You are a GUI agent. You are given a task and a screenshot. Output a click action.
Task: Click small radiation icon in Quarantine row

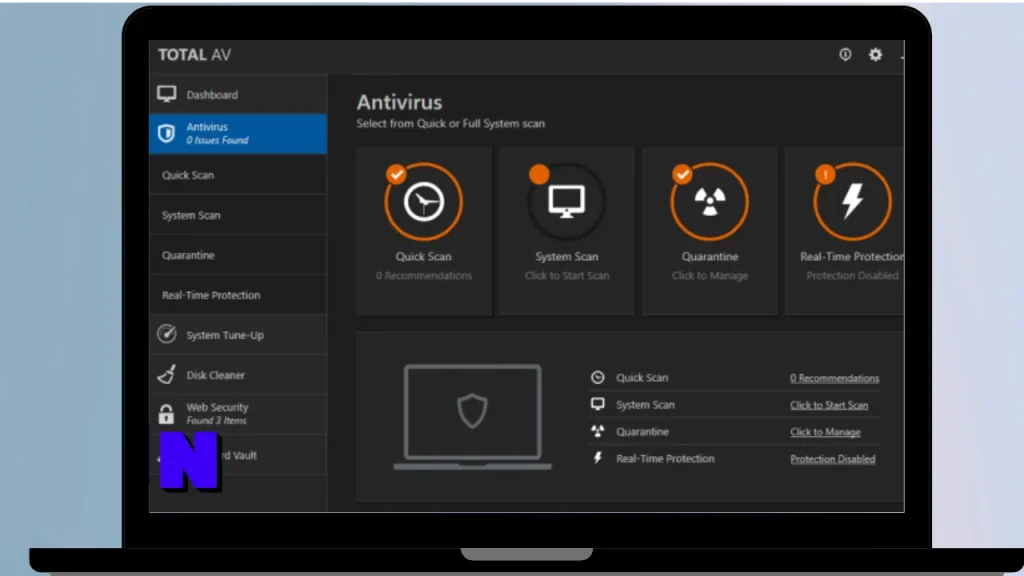pyautogui.click(x=598, y=431)
